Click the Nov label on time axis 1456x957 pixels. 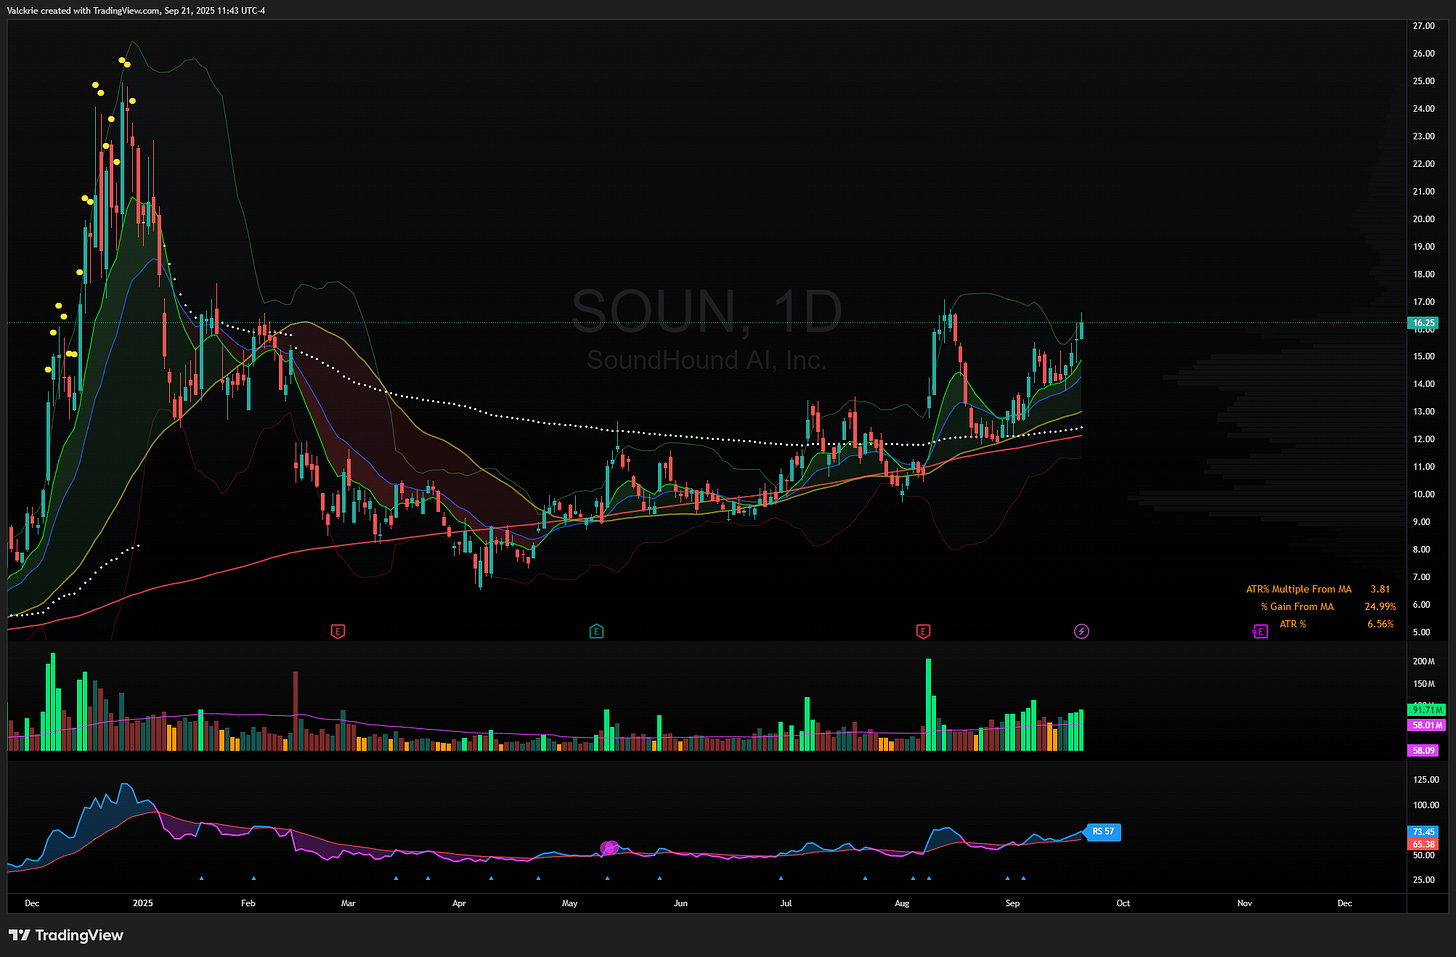click(x=1245, y=903)
